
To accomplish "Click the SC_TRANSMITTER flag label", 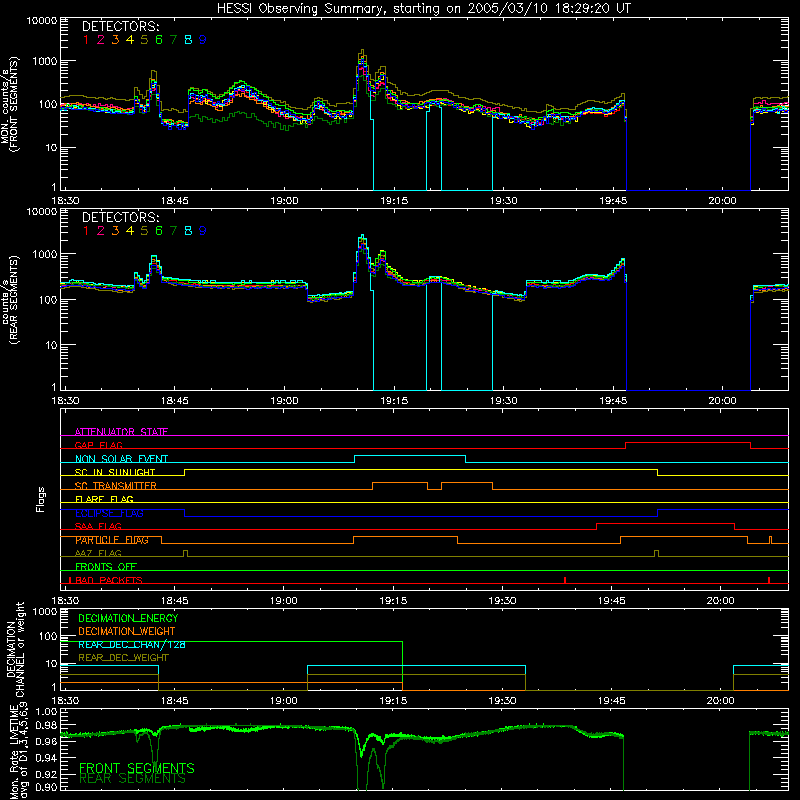I will point(116,486).
